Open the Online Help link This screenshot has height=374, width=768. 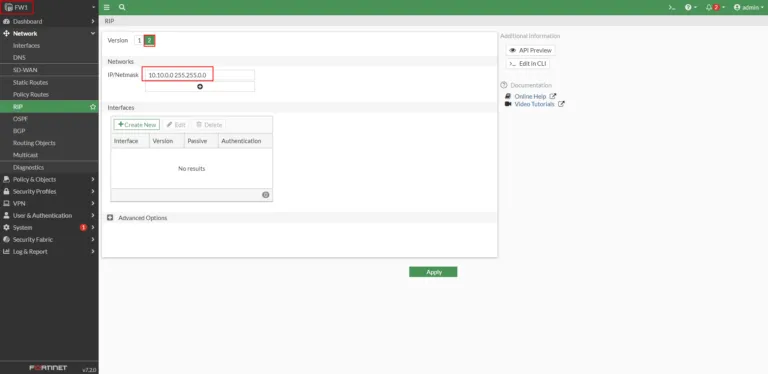click(x=530, y=96)
